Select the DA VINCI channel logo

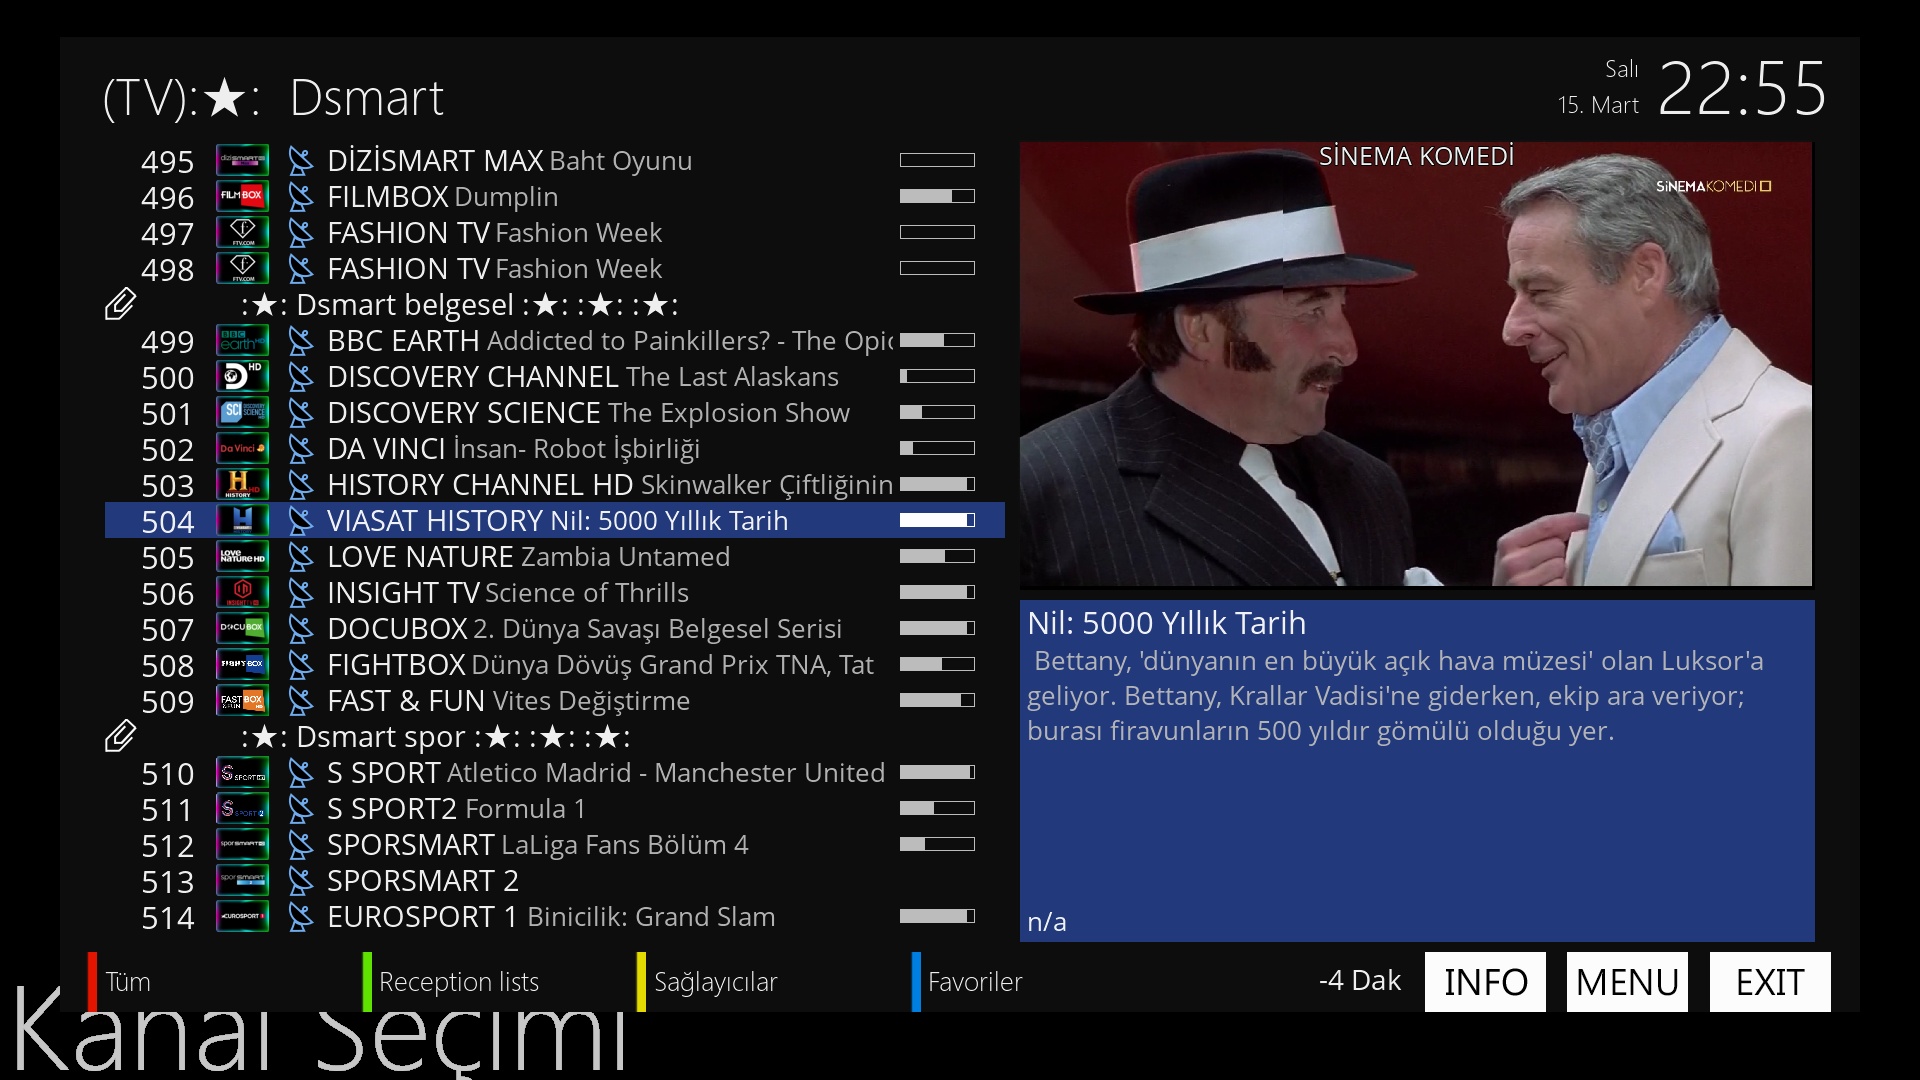click(243, 448)
